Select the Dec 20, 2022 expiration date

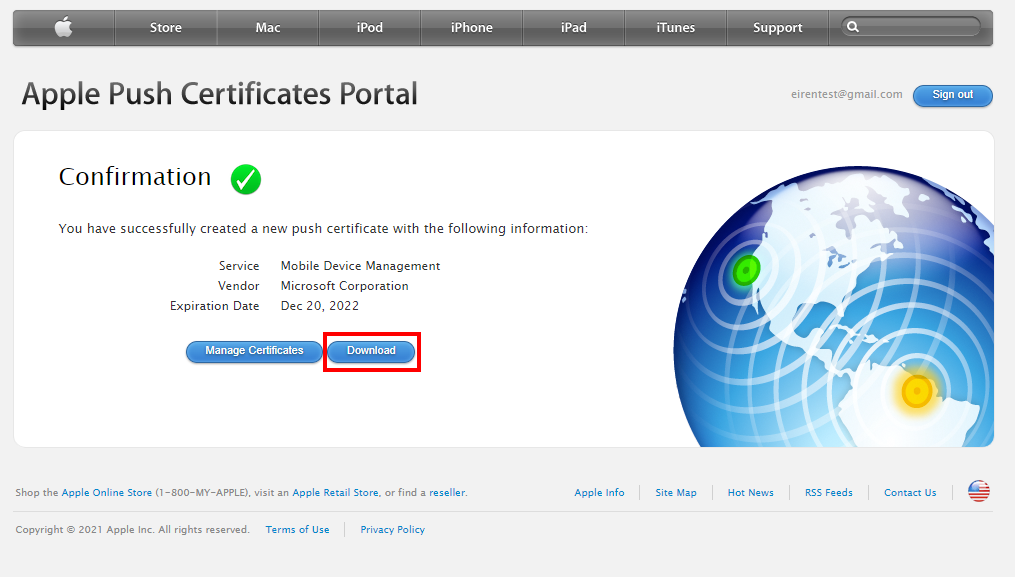tap(320, 306)
